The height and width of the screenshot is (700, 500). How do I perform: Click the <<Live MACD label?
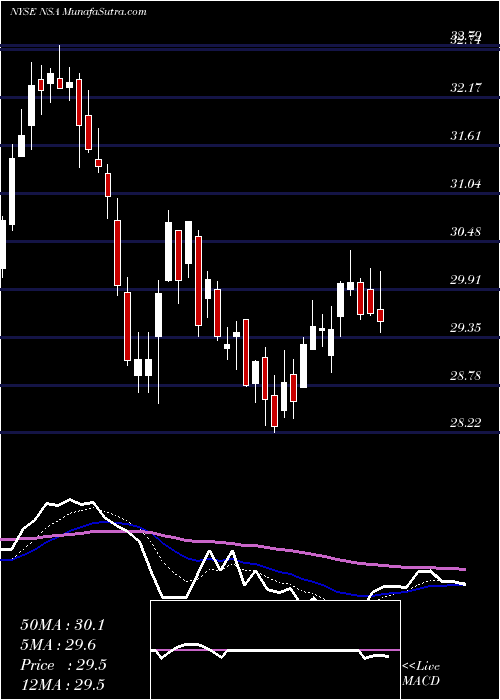tap(421, 674)
